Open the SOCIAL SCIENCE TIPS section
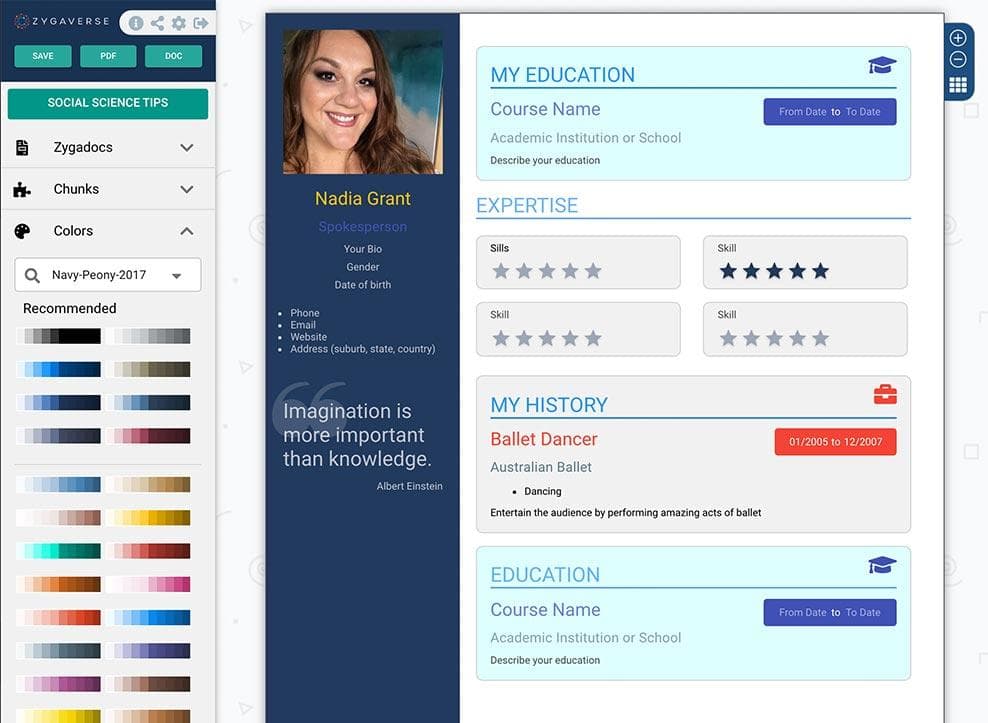 point(107,102)
